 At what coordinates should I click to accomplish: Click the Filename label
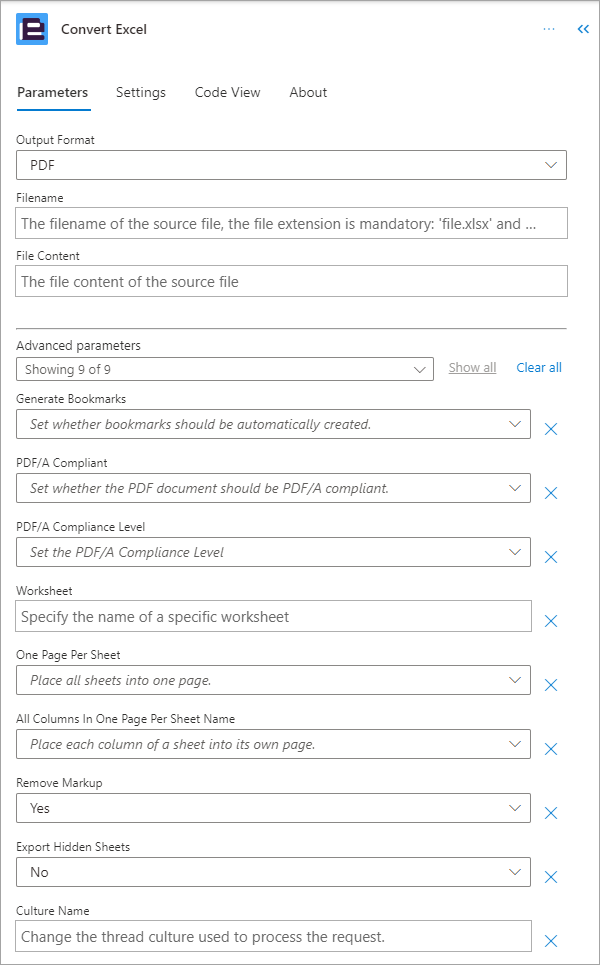coord(39,198)
